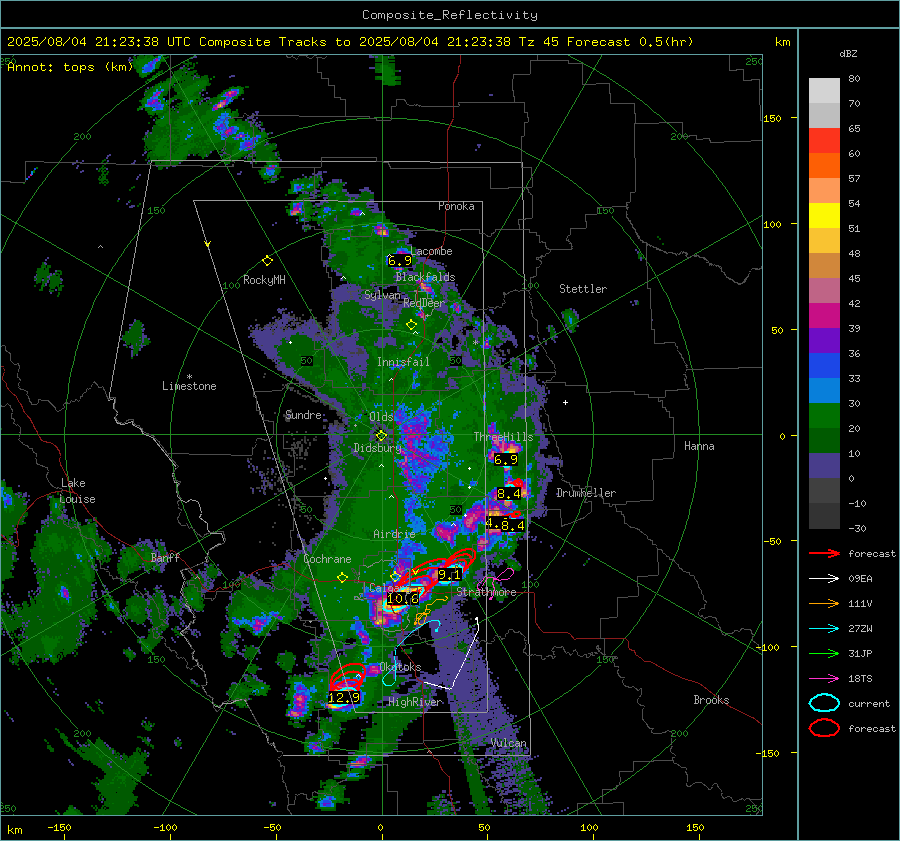Click the 100 tick on the horizontal axis
Image resolution: width=900 pixels, height=841 pixels.
(589, 828)
